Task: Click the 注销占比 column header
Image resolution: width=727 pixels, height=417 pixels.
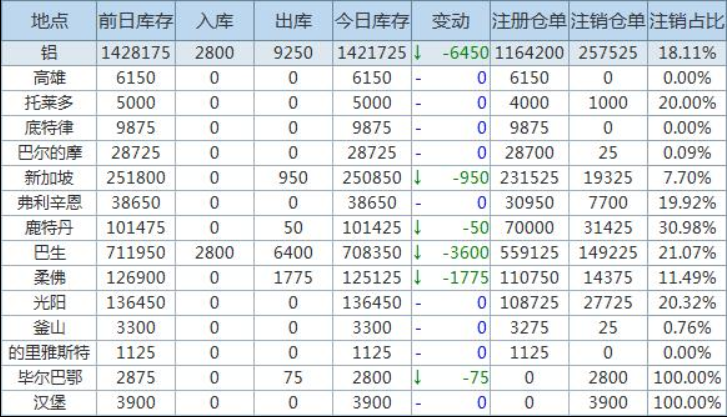Action: 687,20
